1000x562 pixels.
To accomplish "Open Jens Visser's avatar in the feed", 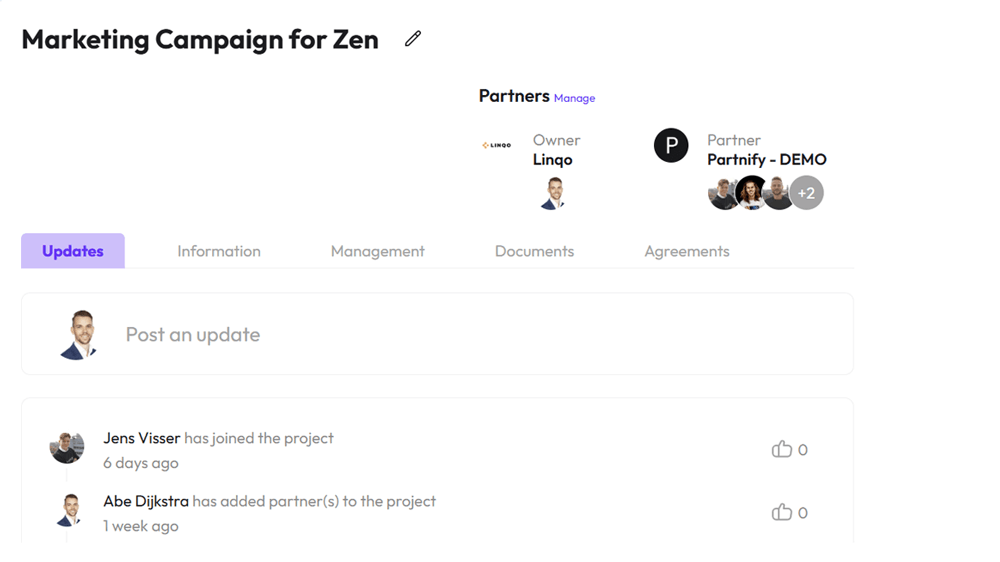I will (x=67, y=448).
